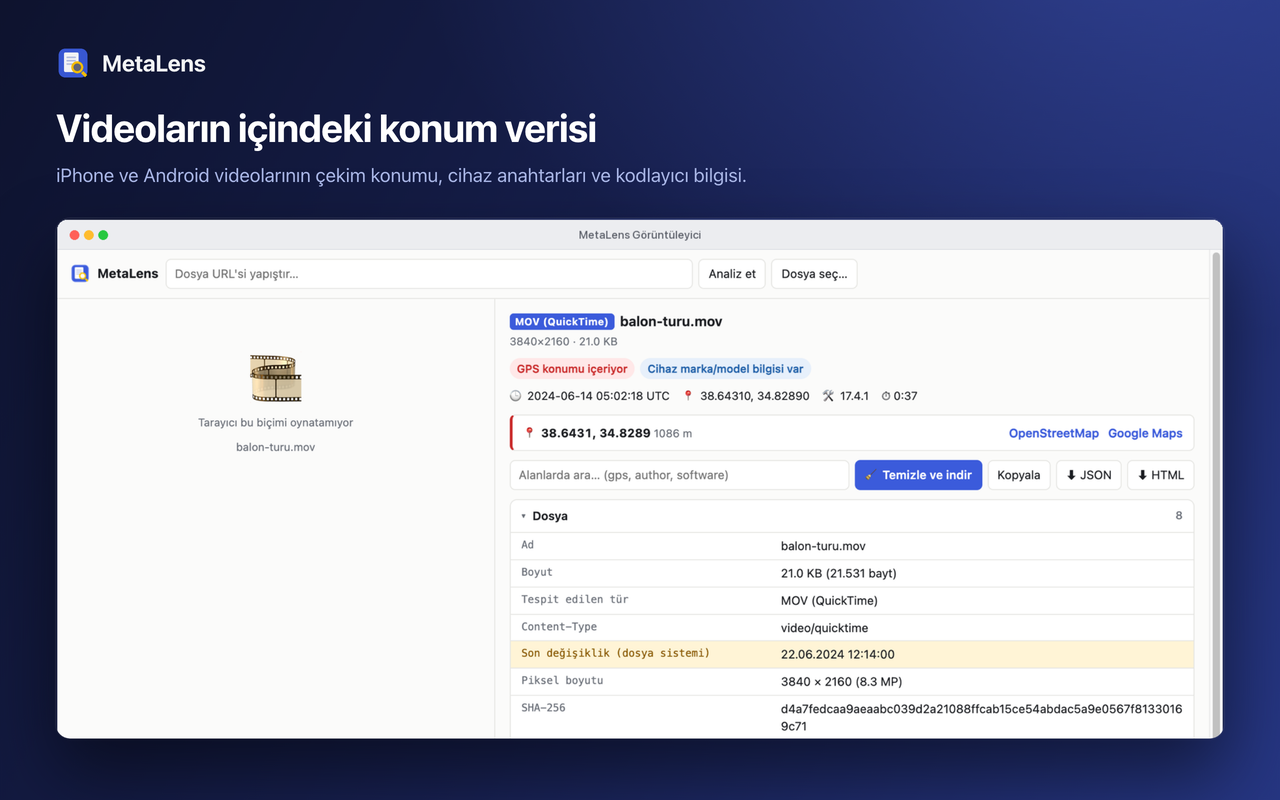Download metadata as HTML

1160,475
